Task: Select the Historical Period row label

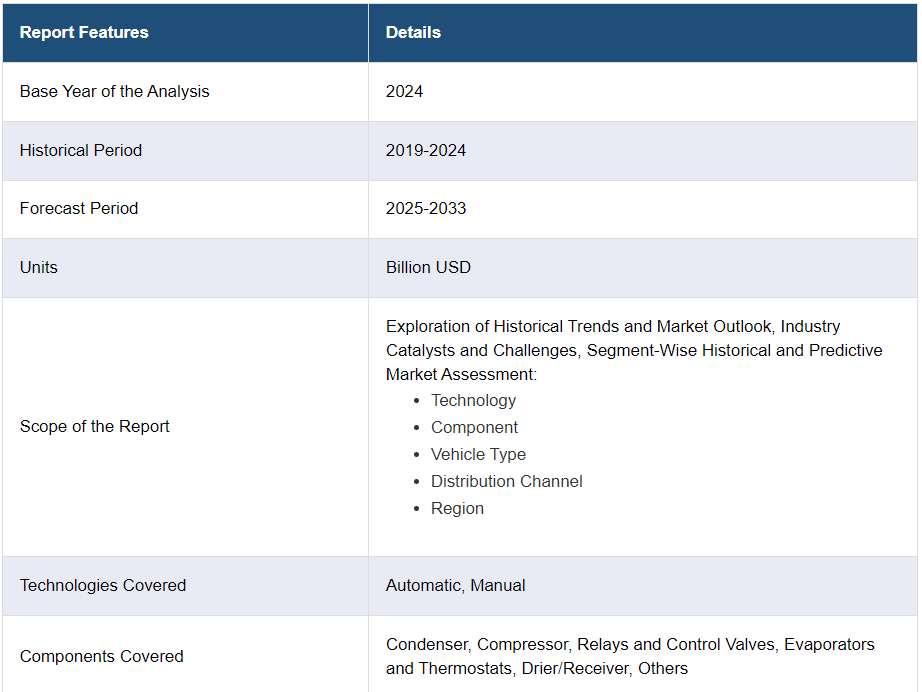Action: pos(81,151)
